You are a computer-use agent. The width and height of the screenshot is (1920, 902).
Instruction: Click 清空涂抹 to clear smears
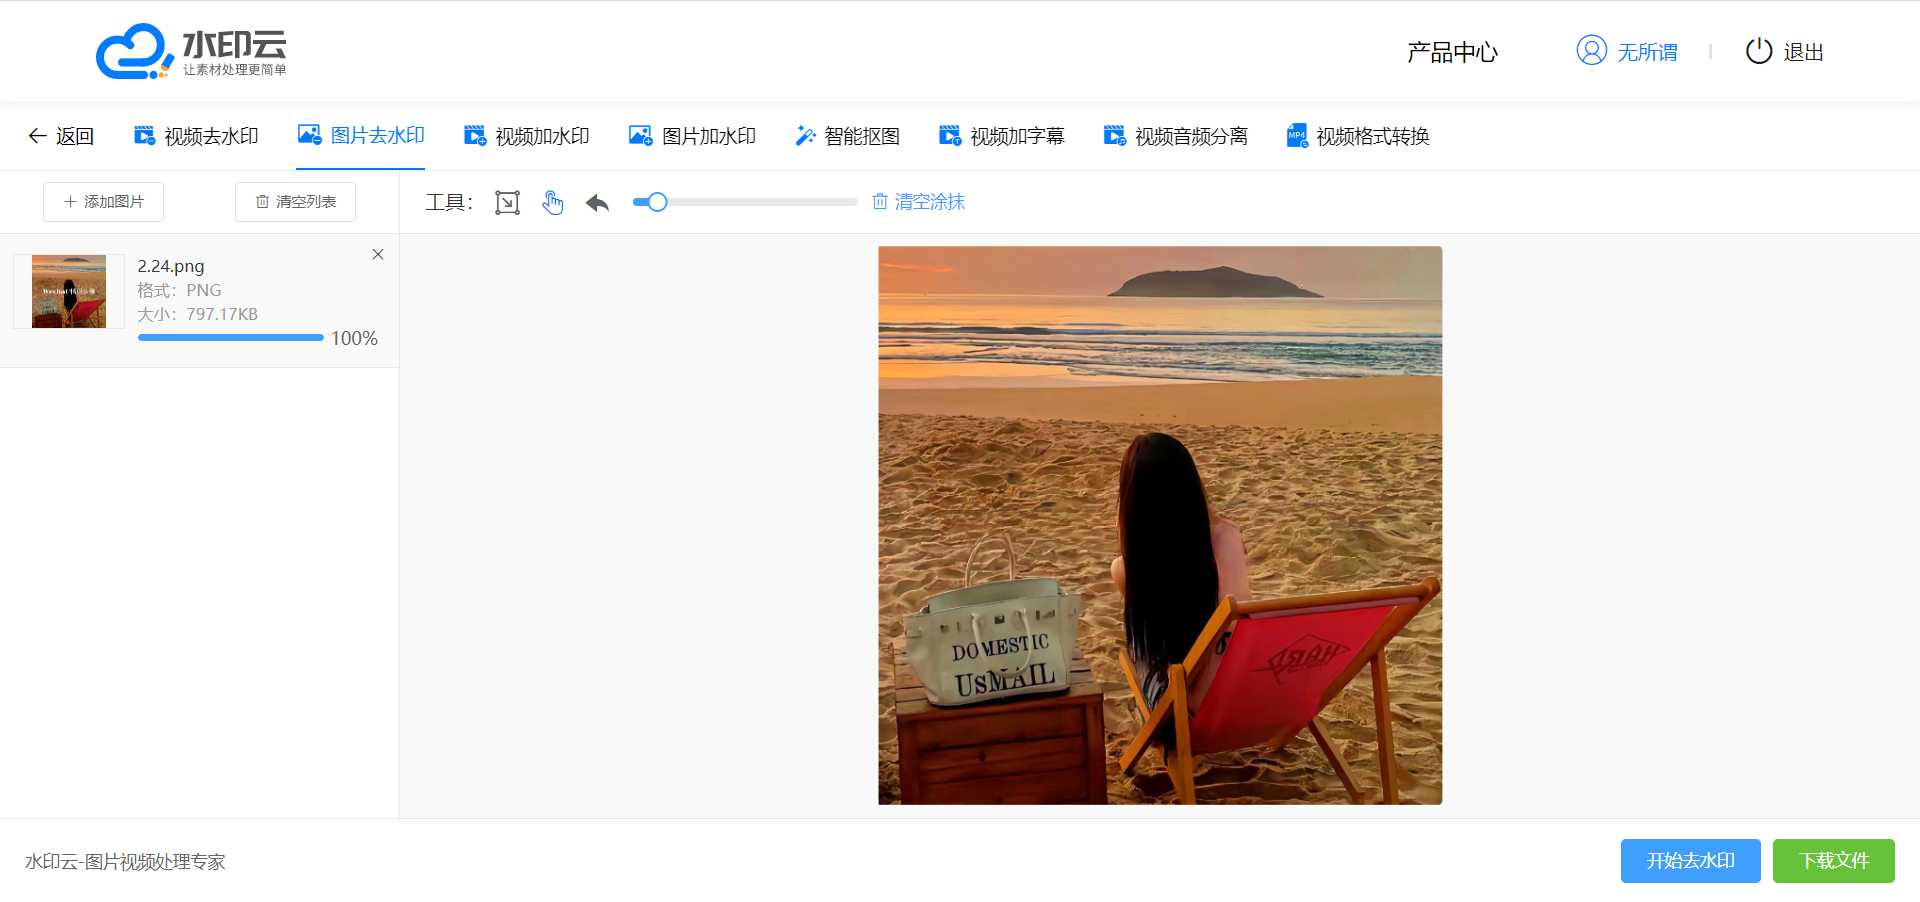point(919,202)
